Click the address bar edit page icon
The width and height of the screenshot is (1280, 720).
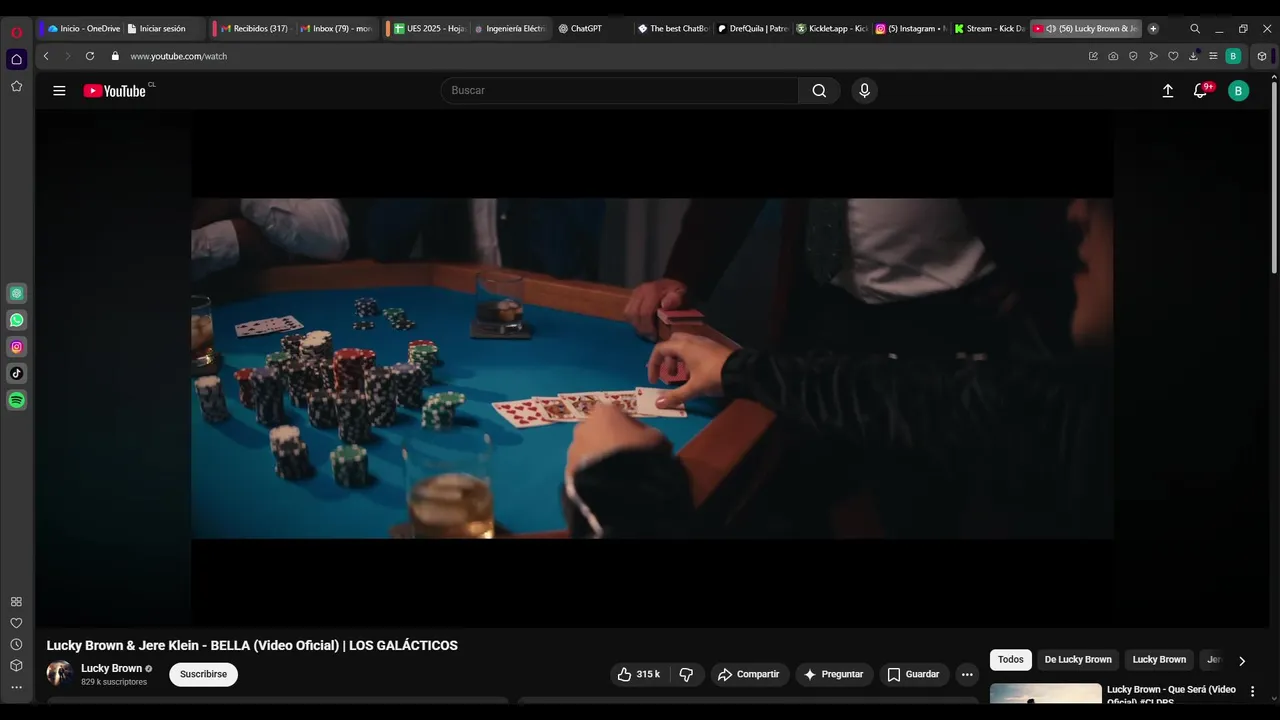[x=1093, y=56]
